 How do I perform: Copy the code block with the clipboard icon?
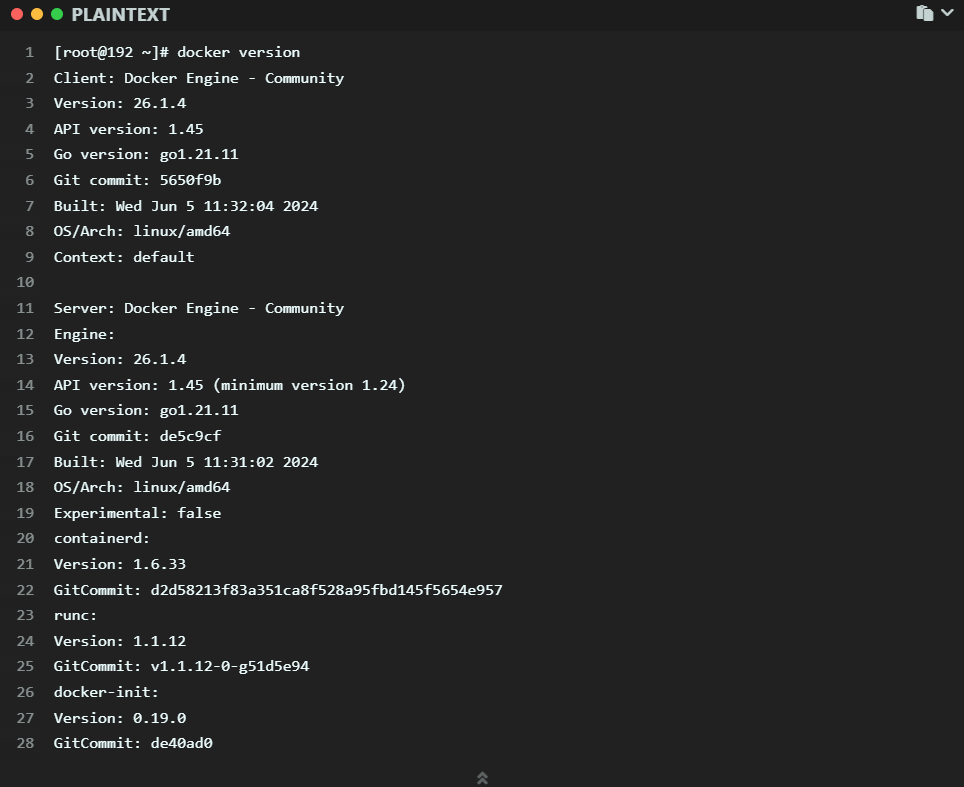point(924,13)
